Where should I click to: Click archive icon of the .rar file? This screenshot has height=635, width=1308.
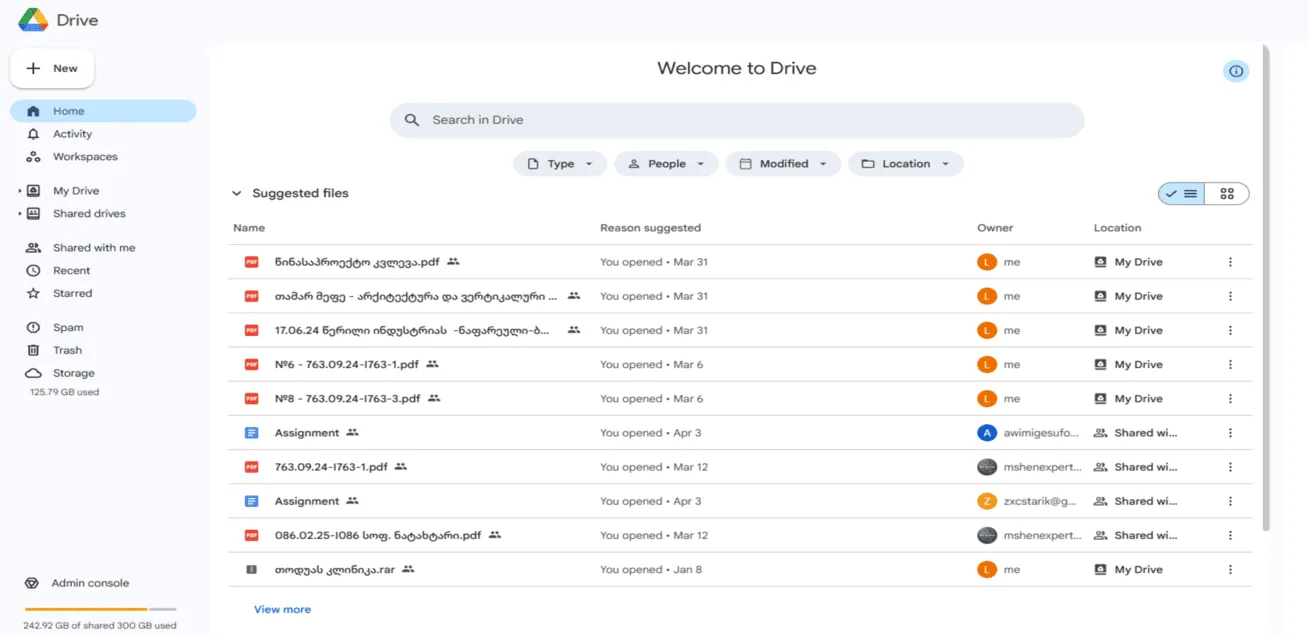click(x=252, y=570)
